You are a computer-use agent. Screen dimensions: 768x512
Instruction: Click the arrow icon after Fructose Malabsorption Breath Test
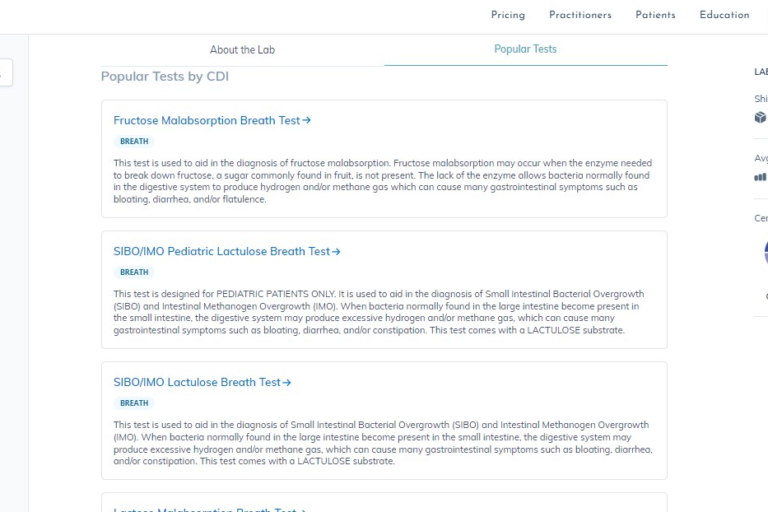click(307, 121)
